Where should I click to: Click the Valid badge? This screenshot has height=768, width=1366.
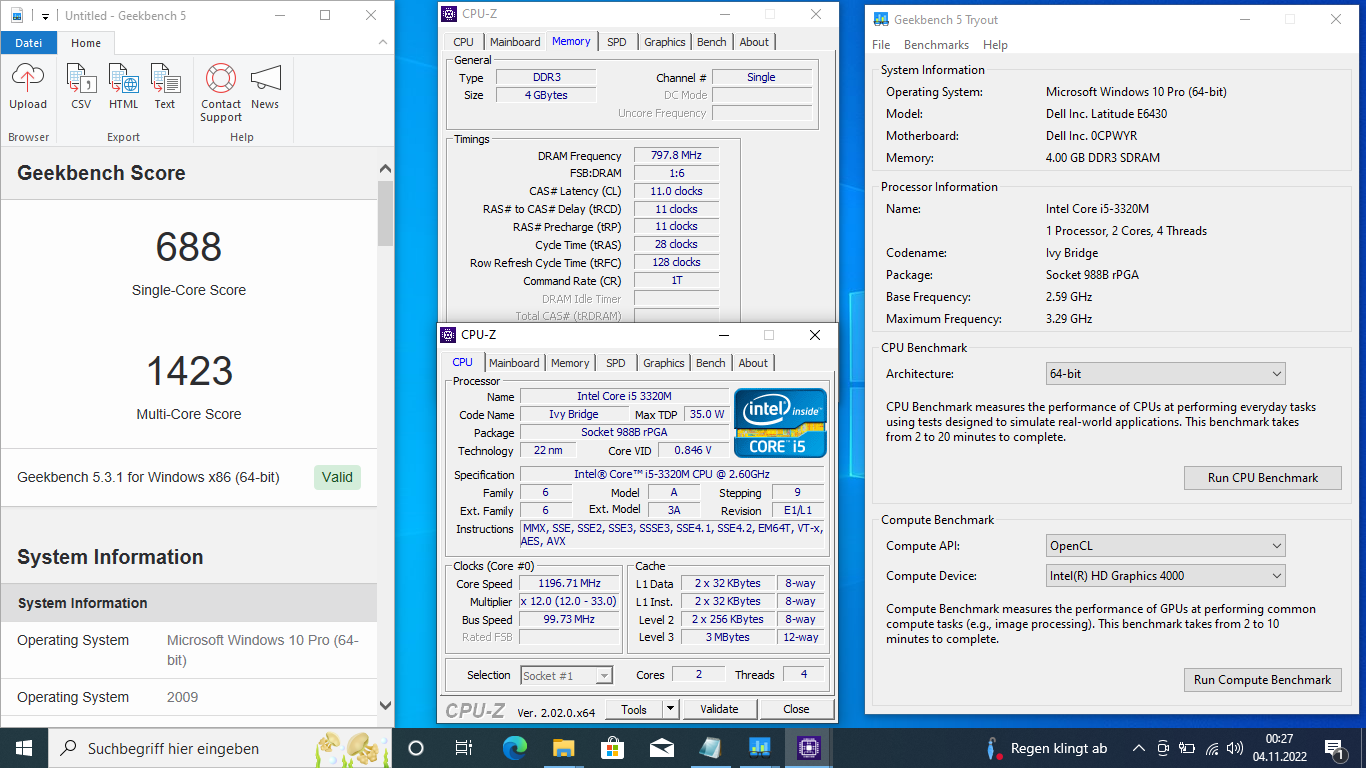point(337,477)
